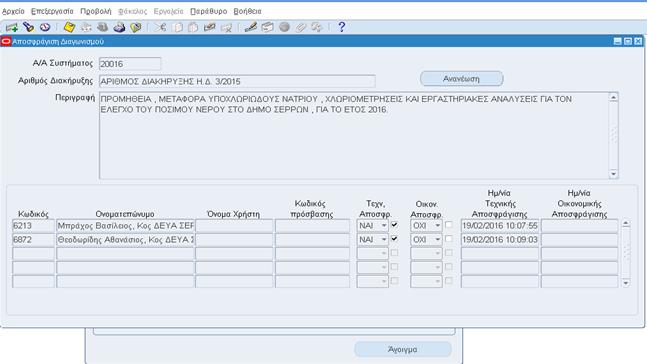Click date cell 19/02/2016 10:09:03
The image size is (647, 364).
pos(500,240)
